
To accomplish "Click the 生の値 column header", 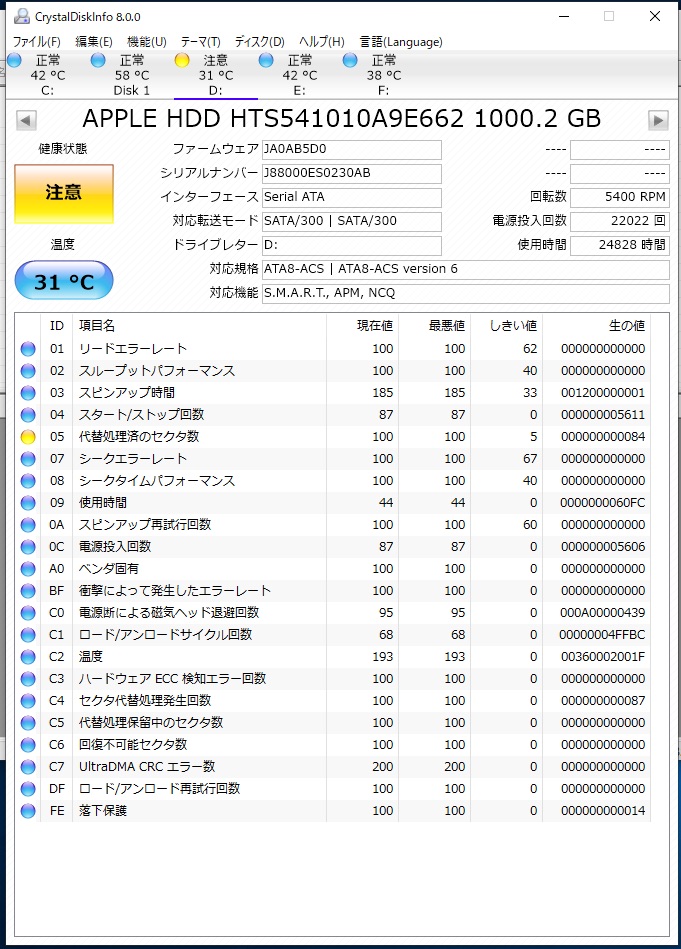I will click(627, 326).
